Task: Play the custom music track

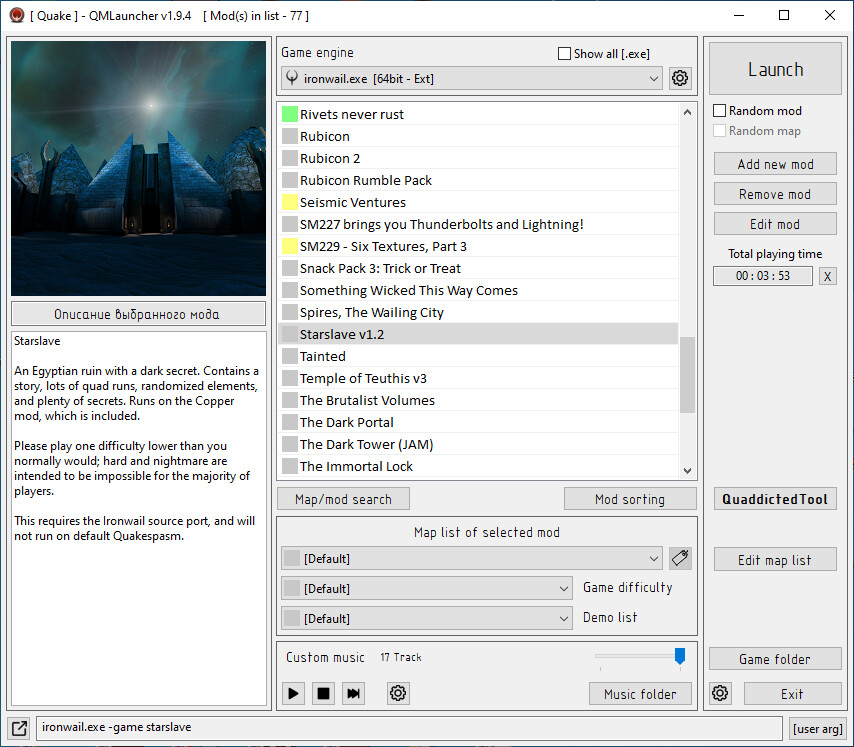Action: tap(293, 693)
